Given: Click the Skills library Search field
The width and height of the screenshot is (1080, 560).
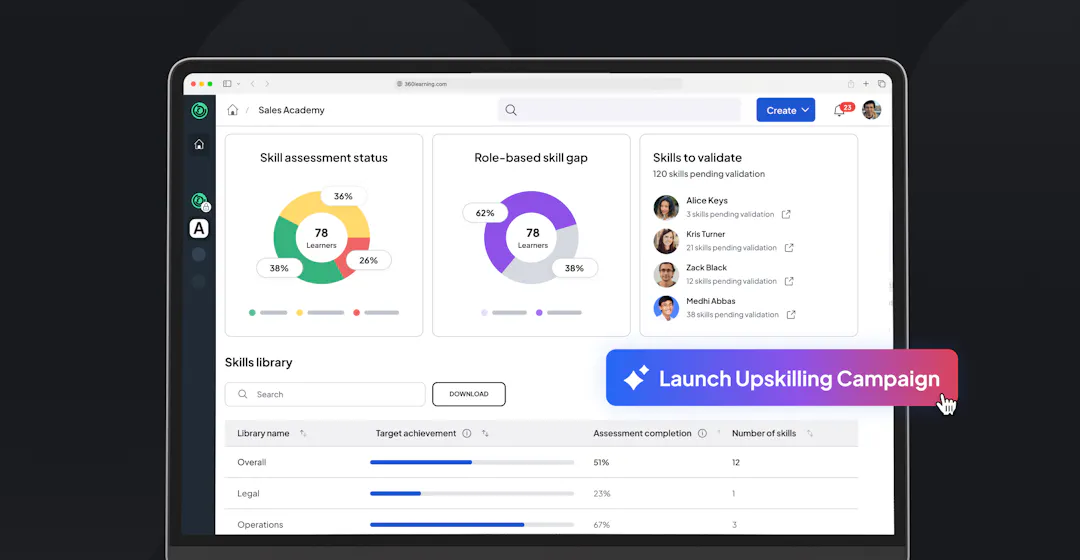Looking at the screenshot, I should 325,394.
